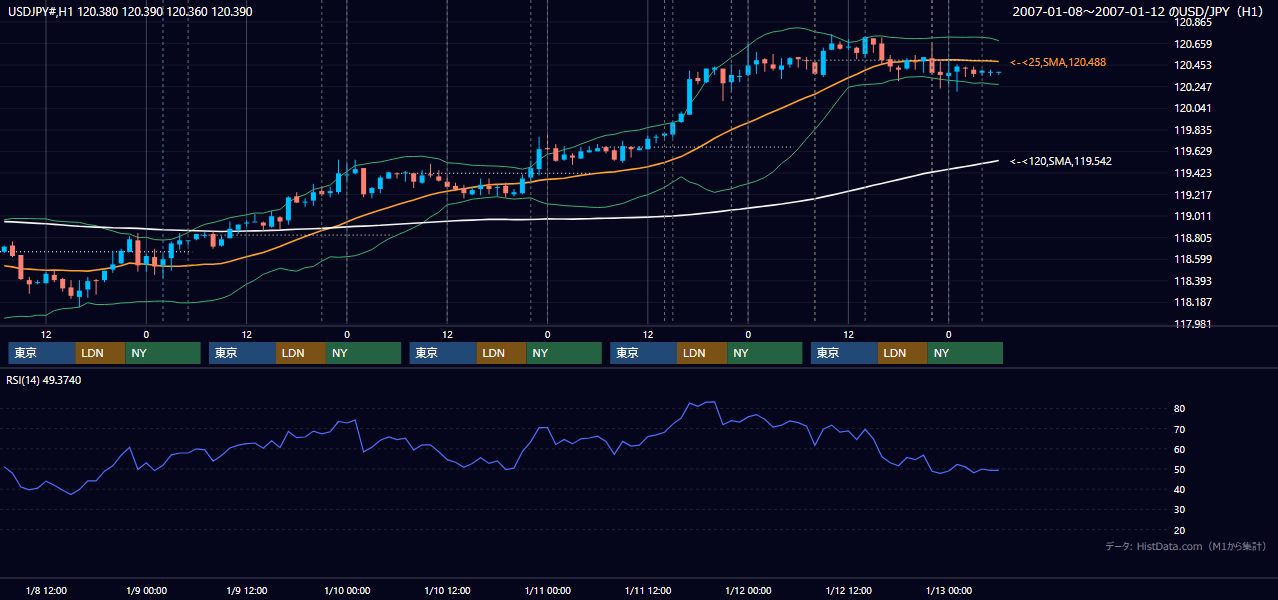This screenshot has height=600, width=1278.
Task: Select price axis value 120.453
Action: pyautogui.click(x=1194, y=66)
